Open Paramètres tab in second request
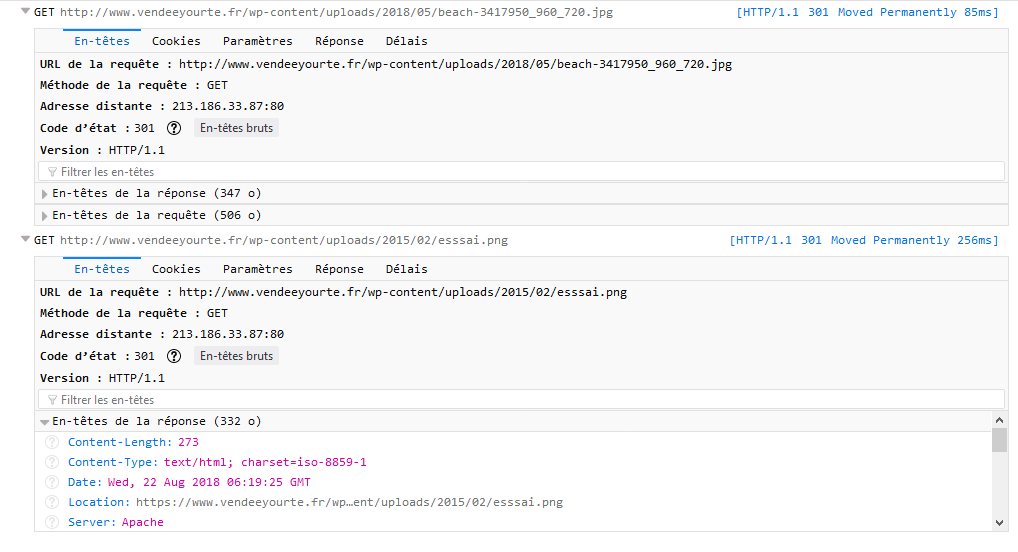The height and width of the screenshot is (552, 1018). click(x=258, y=269)
